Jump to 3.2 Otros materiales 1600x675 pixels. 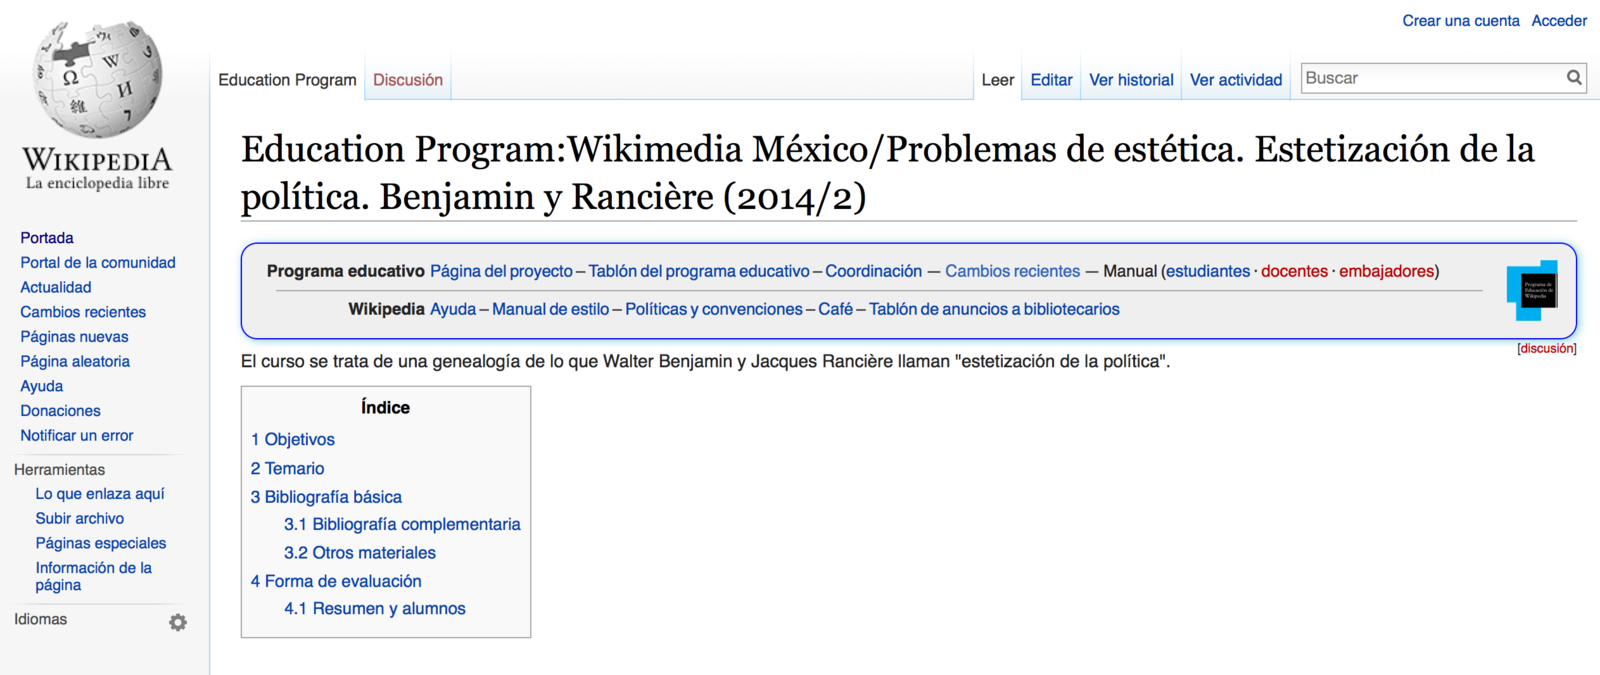360,552
